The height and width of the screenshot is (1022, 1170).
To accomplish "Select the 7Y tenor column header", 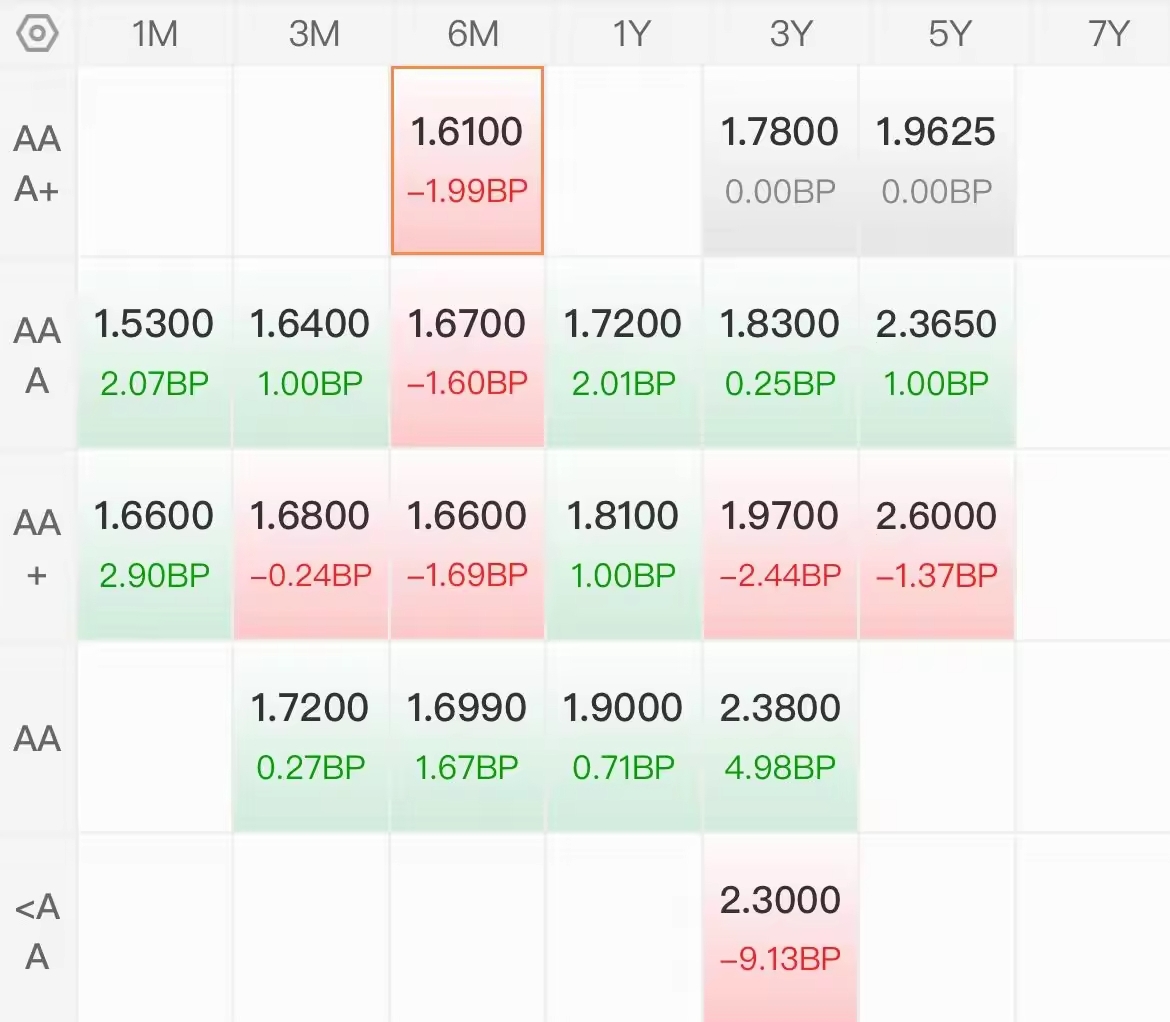I will coord(1108,34).
